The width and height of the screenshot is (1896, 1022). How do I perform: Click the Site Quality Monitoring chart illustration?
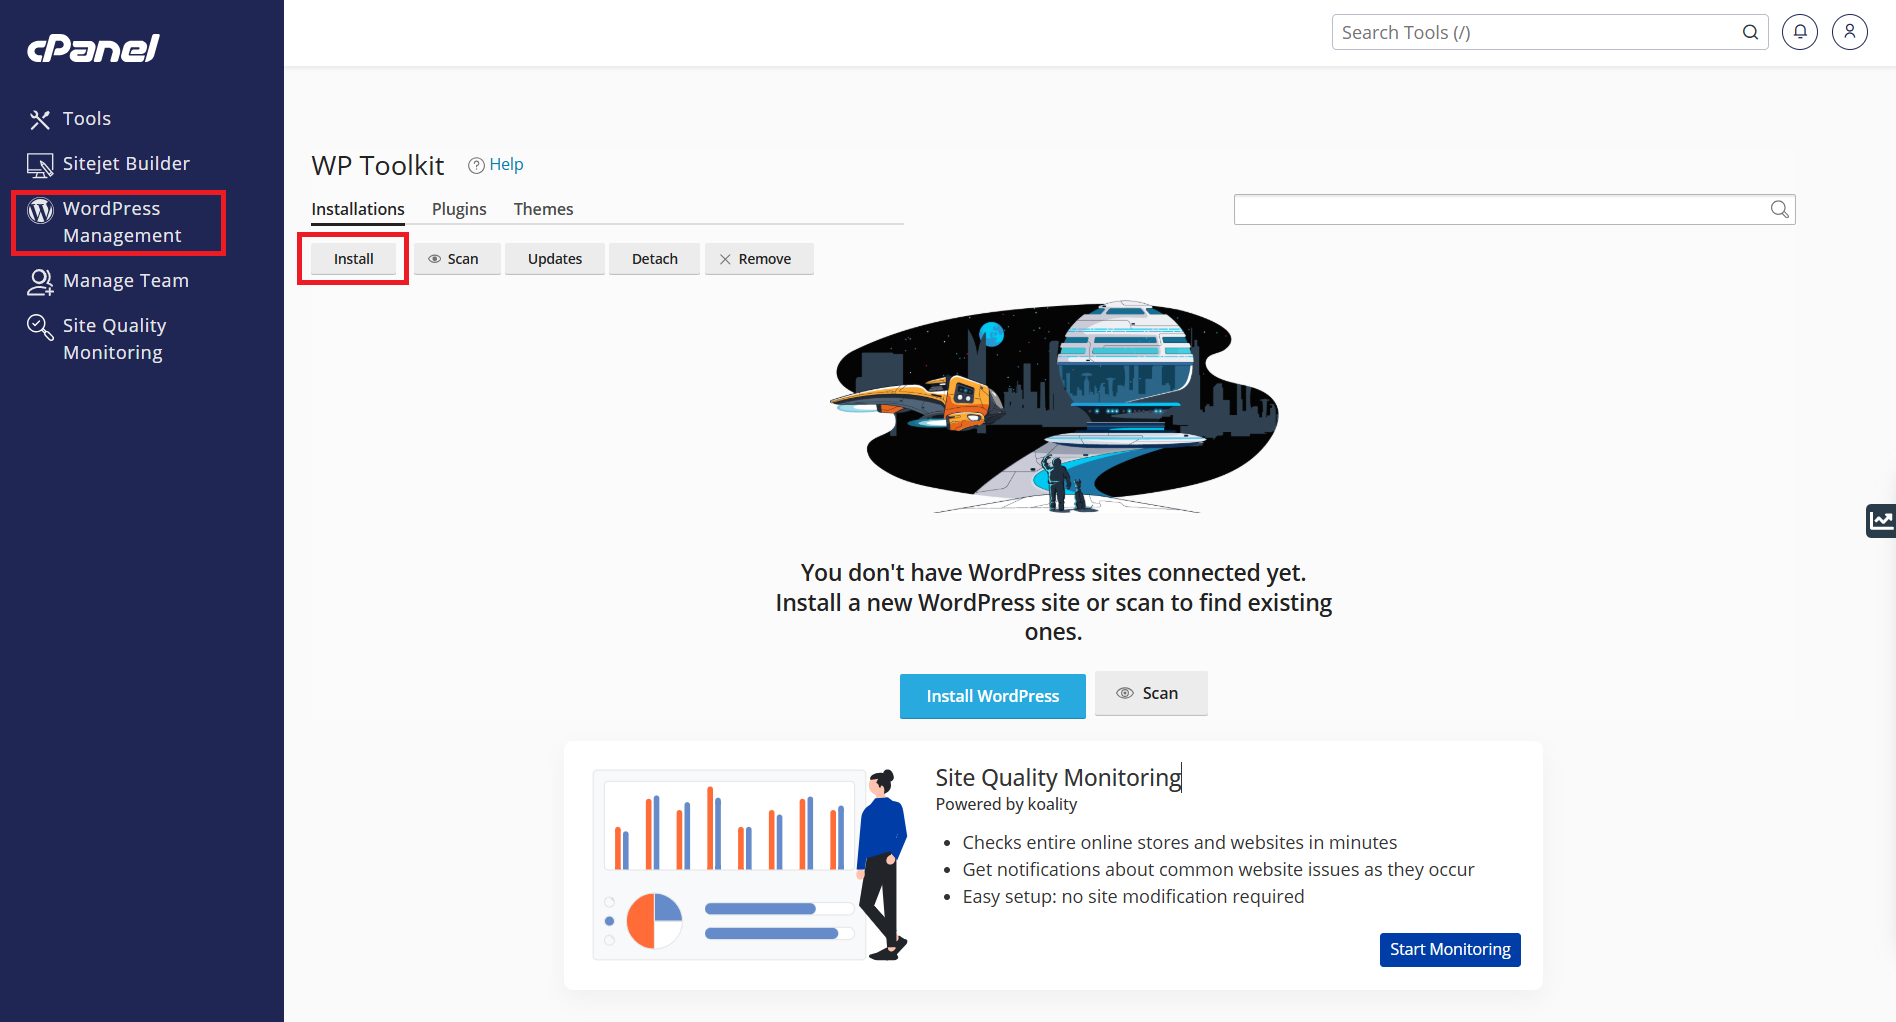coord(750,865)
